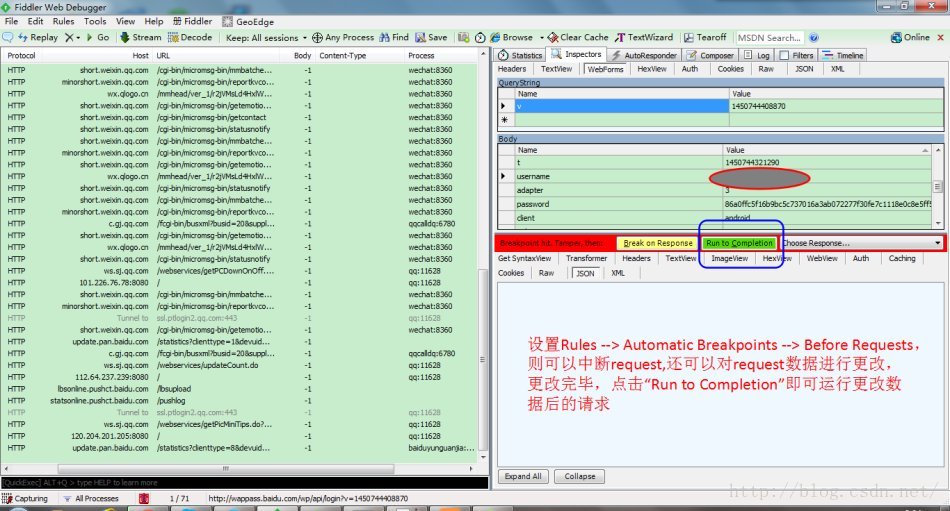Click the Any Process target icon
950x511 pixels.
tap(317, 38)
